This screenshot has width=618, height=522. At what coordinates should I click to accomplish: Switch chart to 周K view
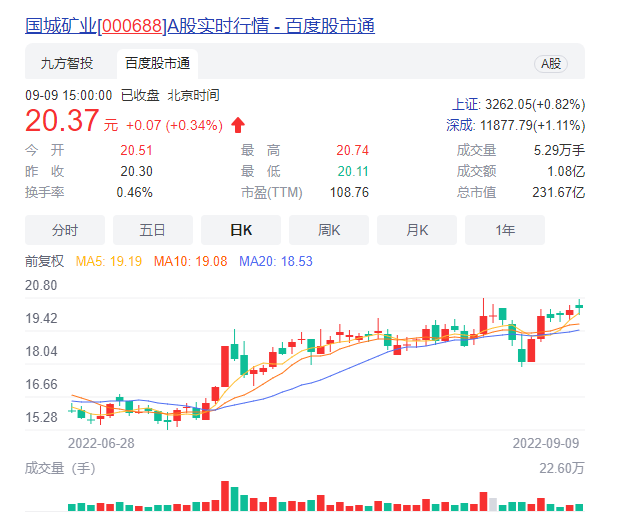329,230
